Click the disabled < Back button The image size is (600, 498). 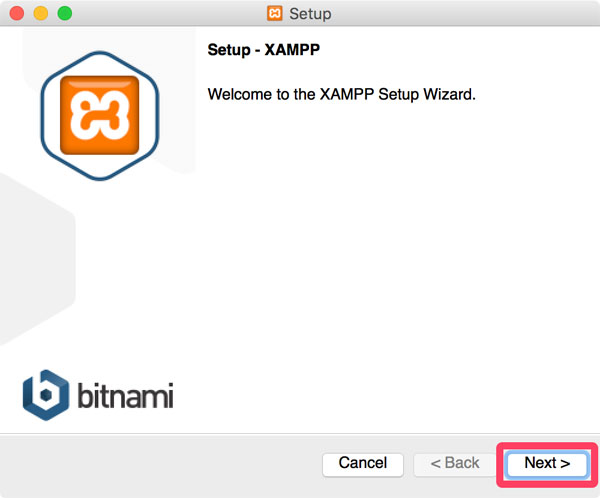455,464
